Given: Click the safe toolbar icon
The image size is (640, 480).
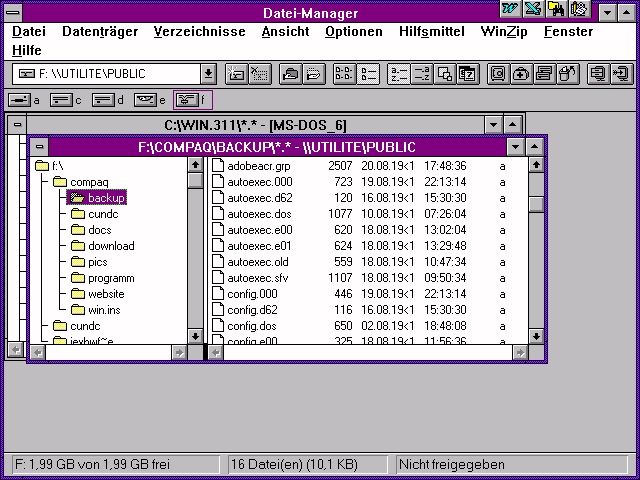Looking at the screenshot, I should [x=498, y=74].
